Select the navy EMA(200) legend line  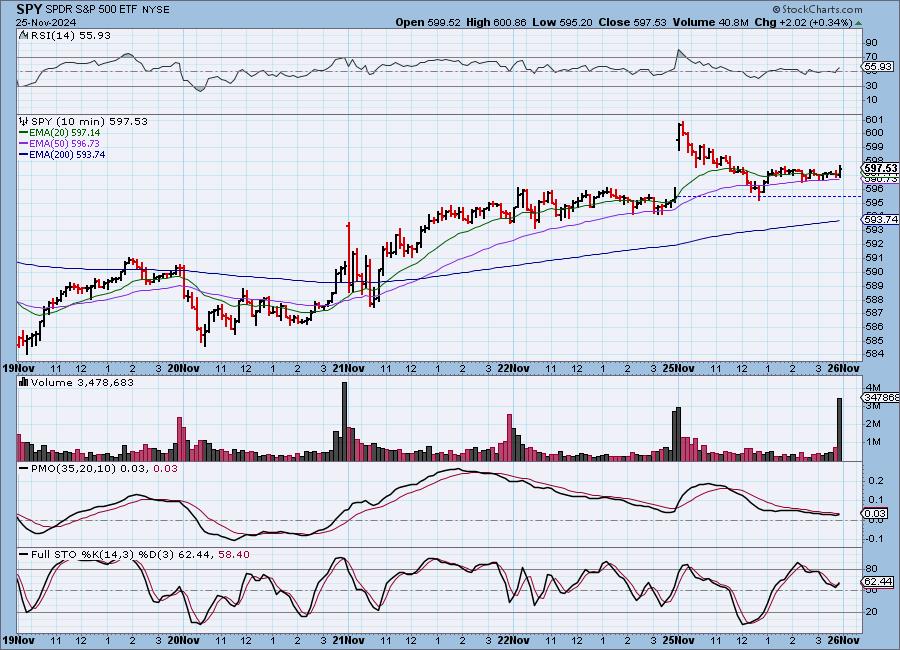24,154
